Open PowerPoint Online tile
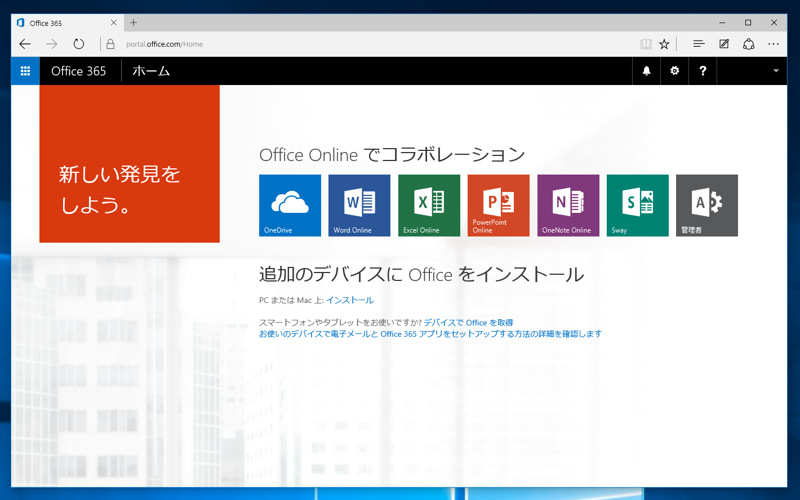This screenshot has height=500, width=800. click(498, 205)
